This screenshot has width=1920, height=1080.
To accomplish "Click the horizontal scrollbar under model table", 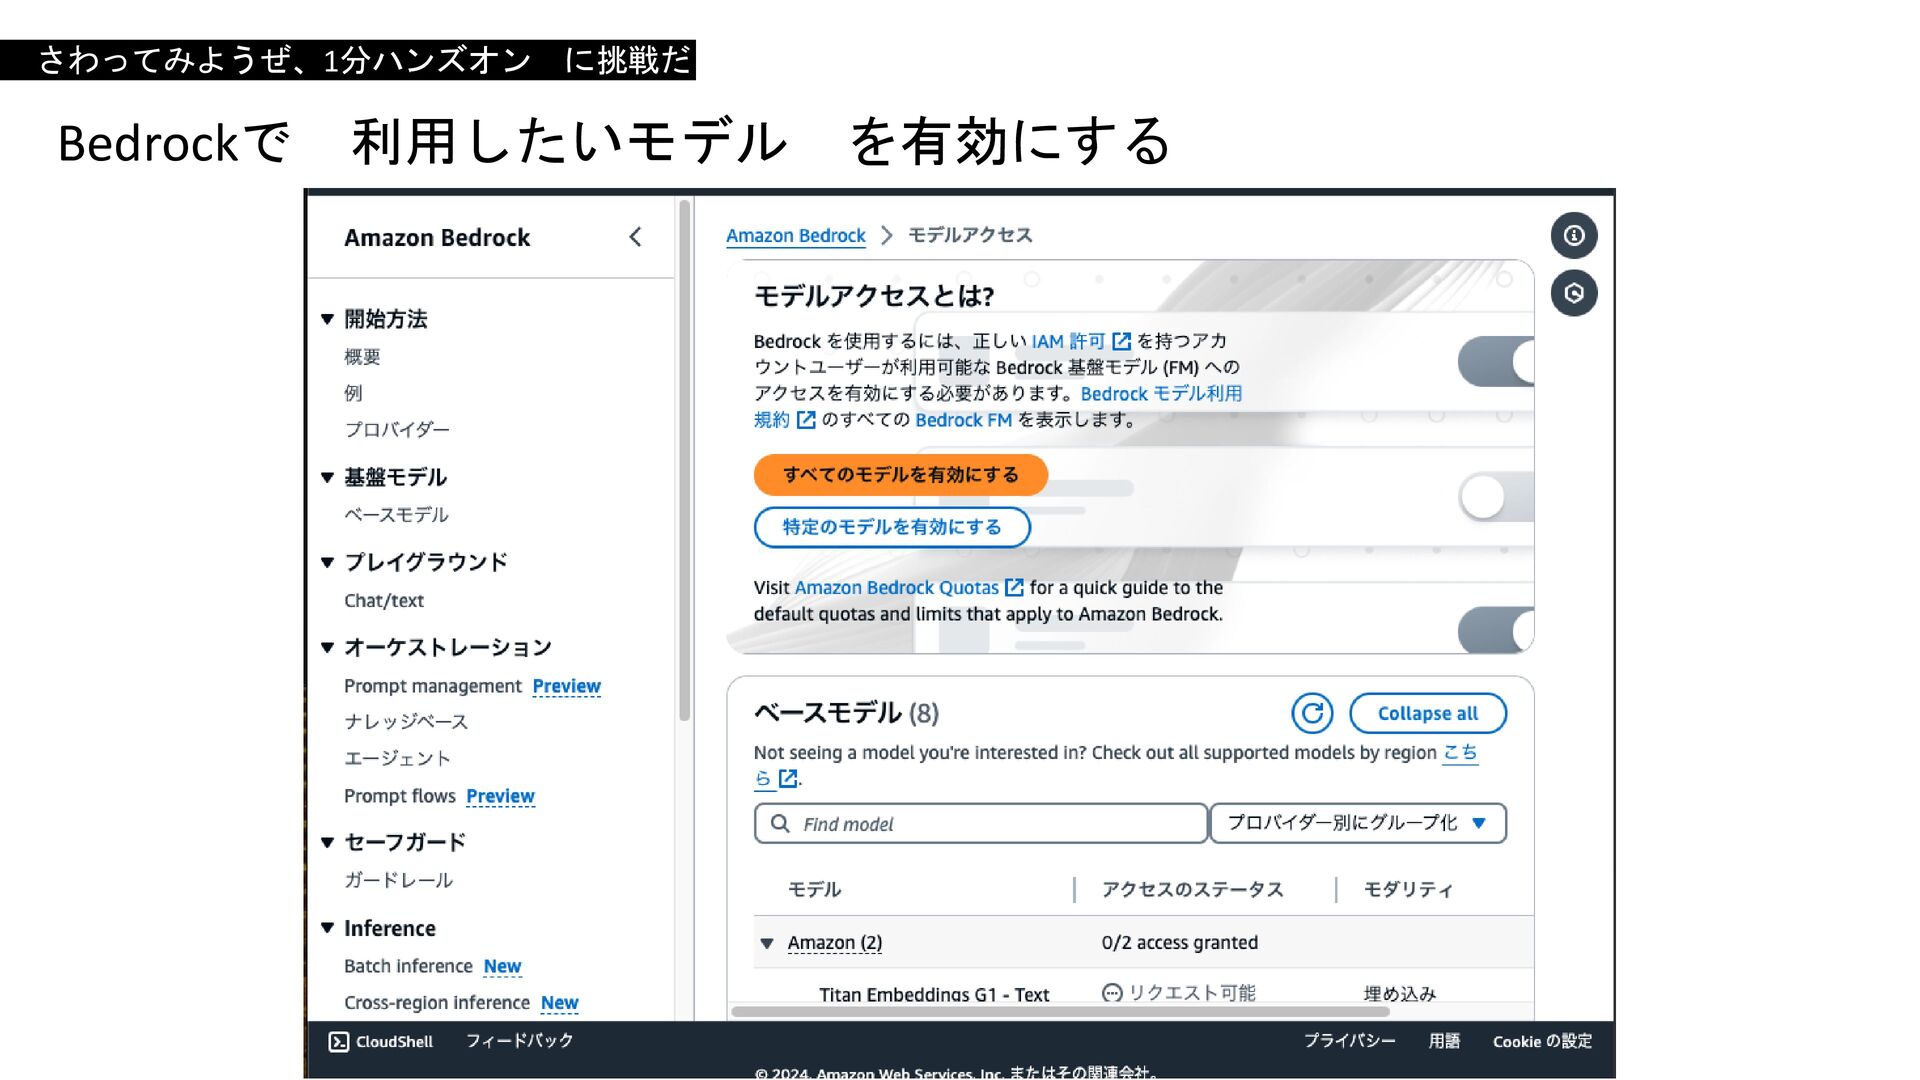I will coord(1060,1011).
